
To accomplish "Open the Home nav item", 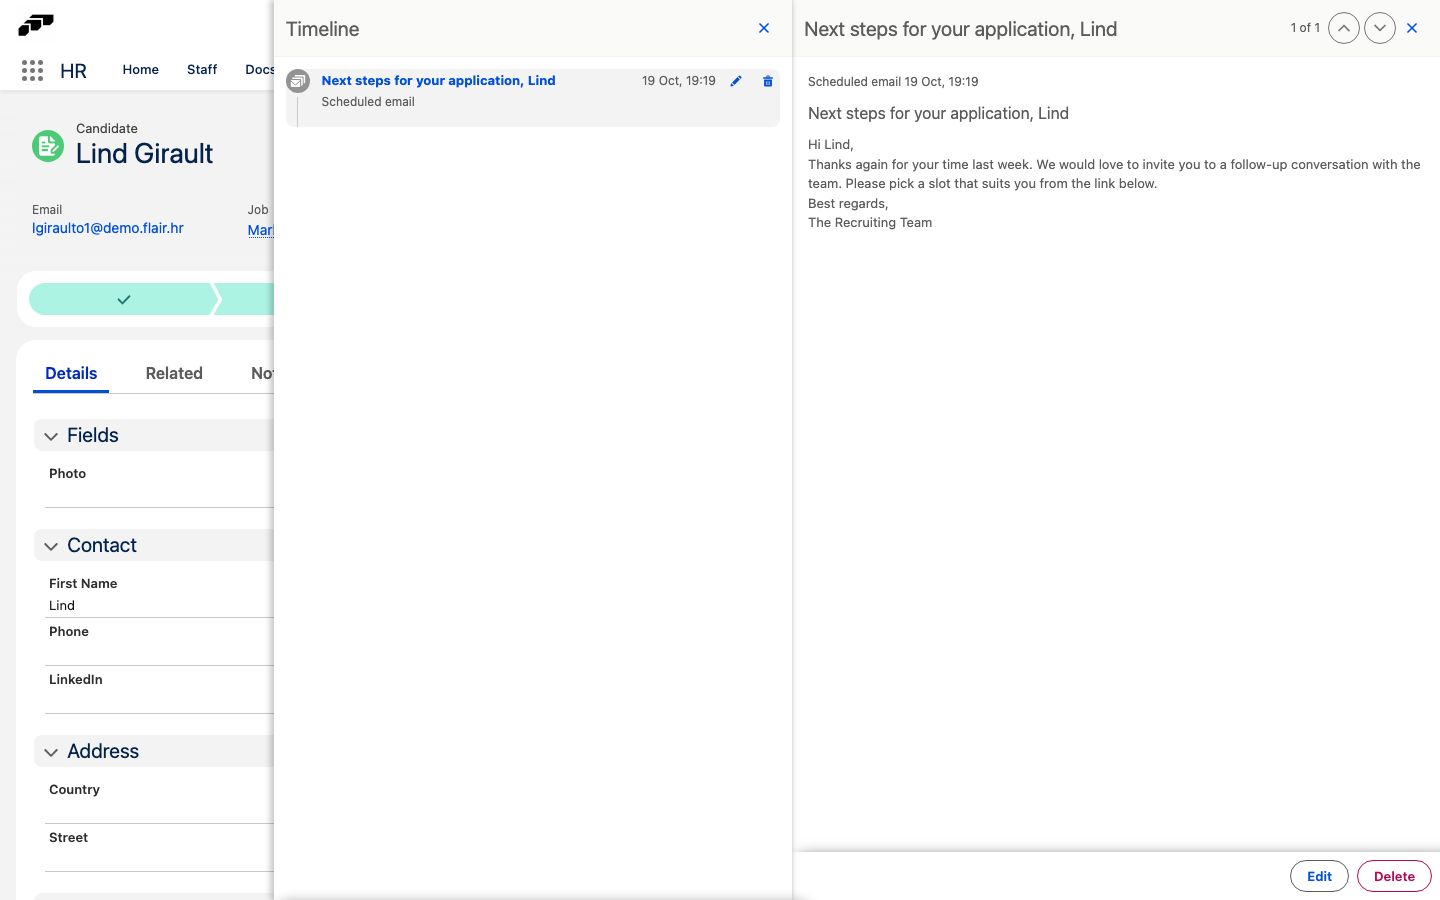I will [x=141, y=69].
